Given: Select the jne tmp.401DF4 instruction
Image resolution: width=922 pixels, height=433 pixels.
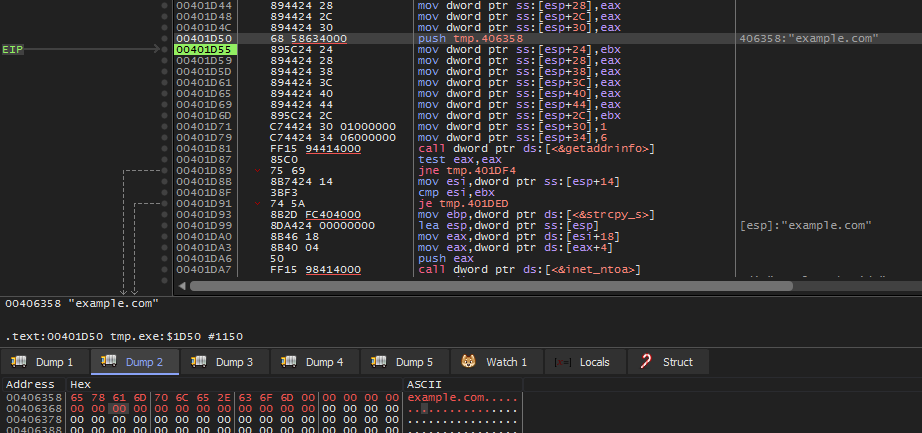Looking at the screenshot, I should tap(467, 171).
